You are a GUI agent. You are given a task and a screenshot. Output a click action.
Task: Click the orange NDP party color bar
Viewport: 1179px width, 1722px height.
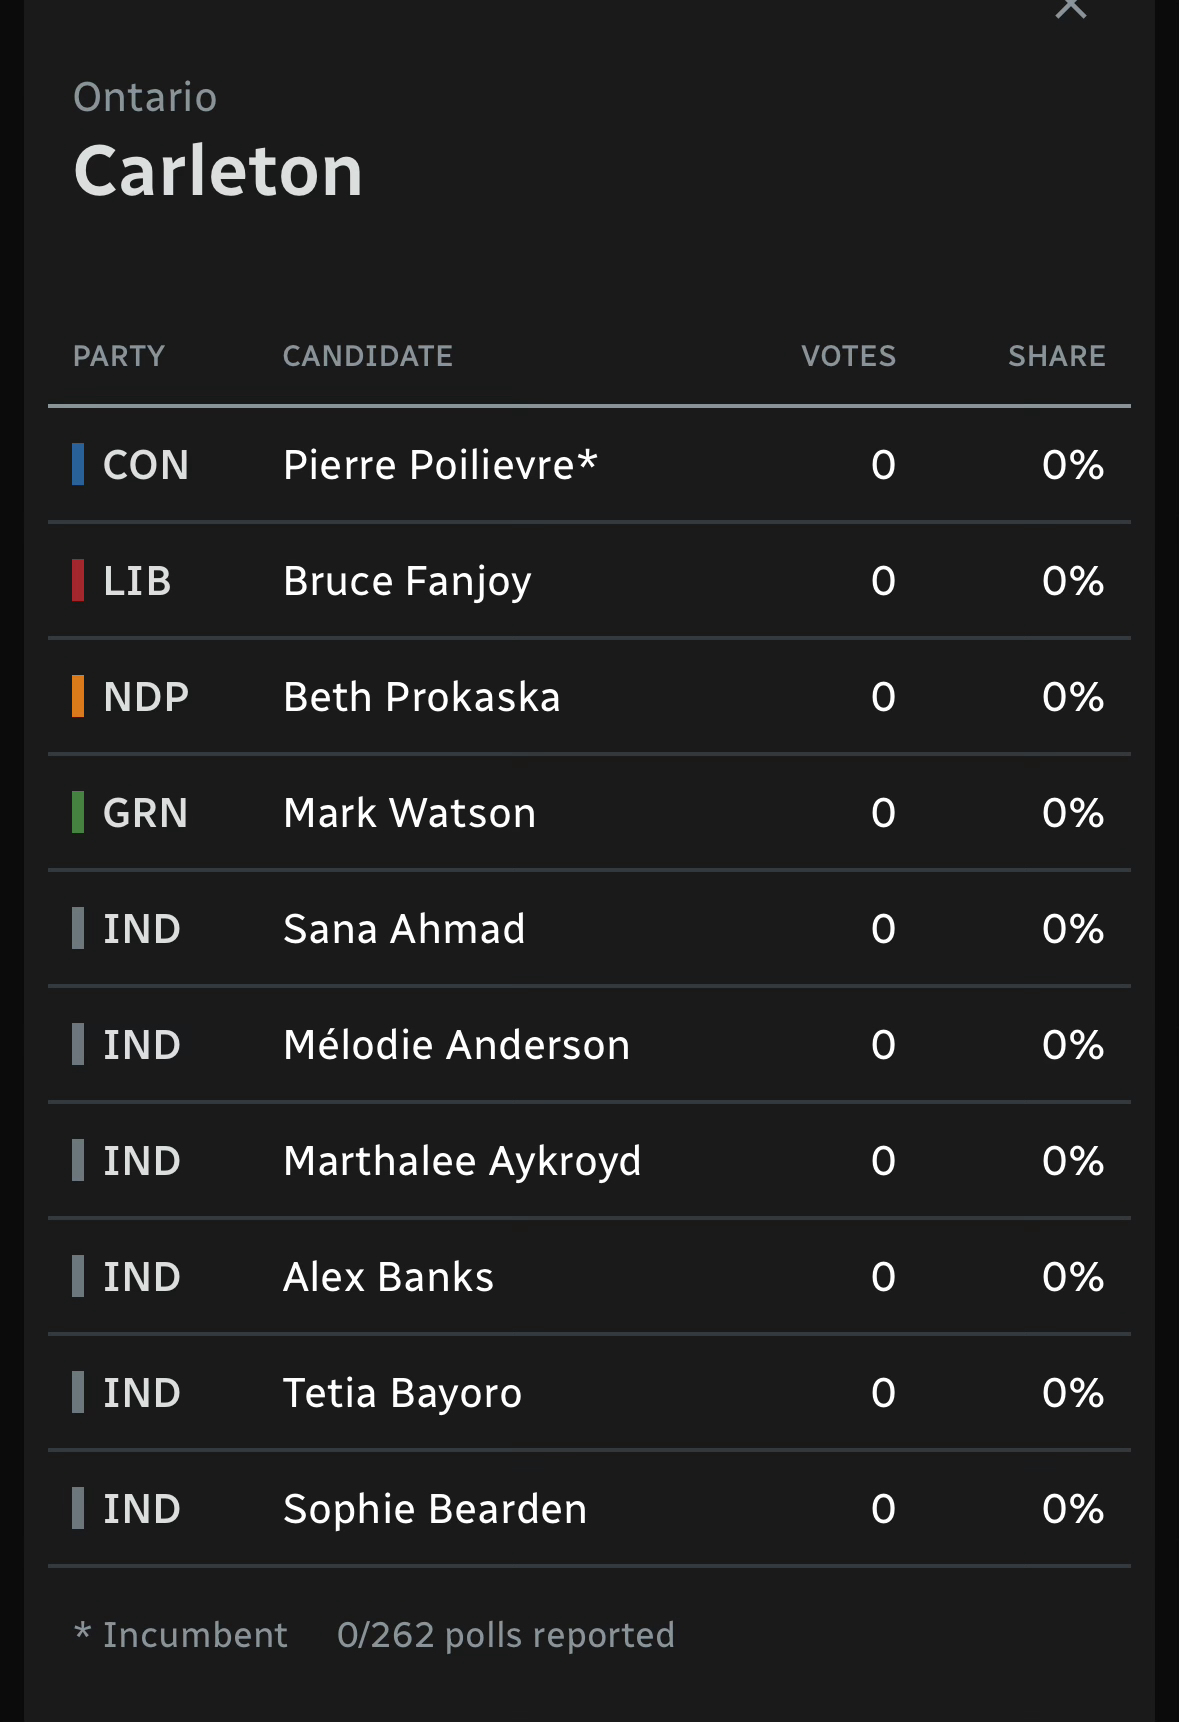[x=78, y=697]
